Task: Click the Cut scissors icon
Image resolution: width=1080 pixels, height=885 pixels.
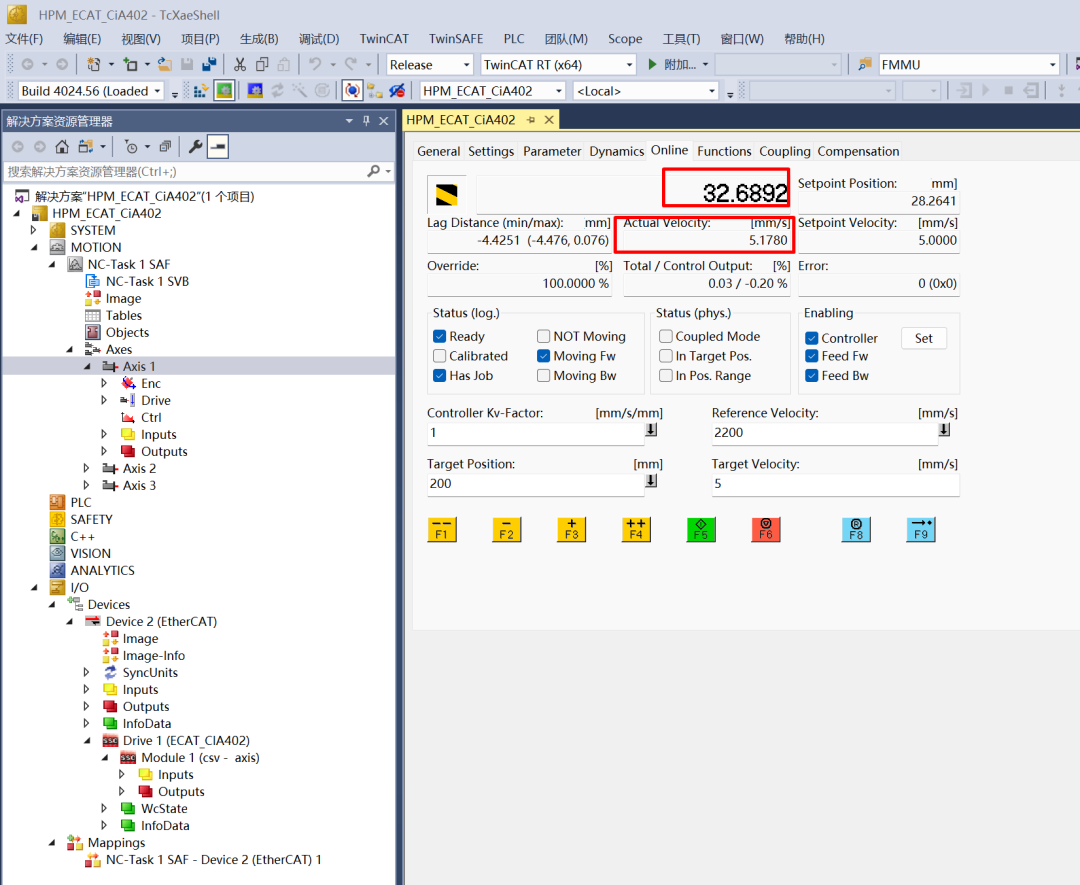Action: tap(240, 65)
